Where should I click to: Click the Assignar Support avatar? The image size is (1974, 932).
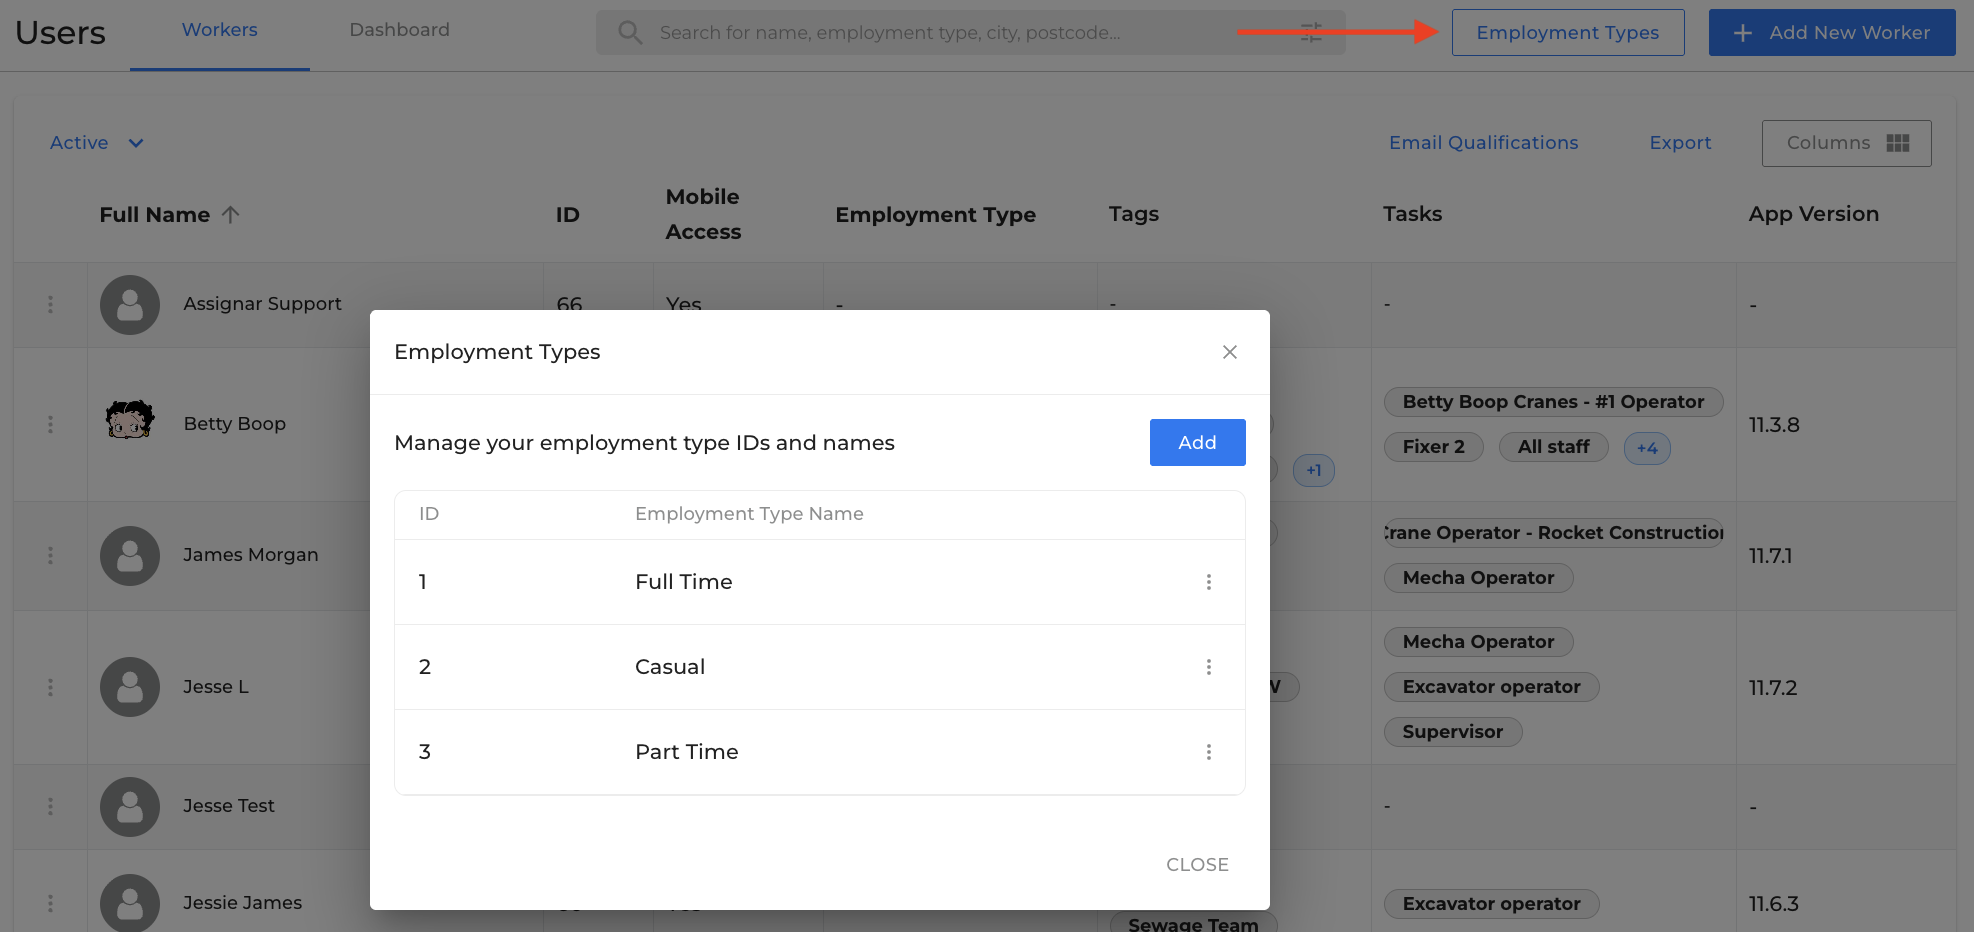[x=130, y=305]
